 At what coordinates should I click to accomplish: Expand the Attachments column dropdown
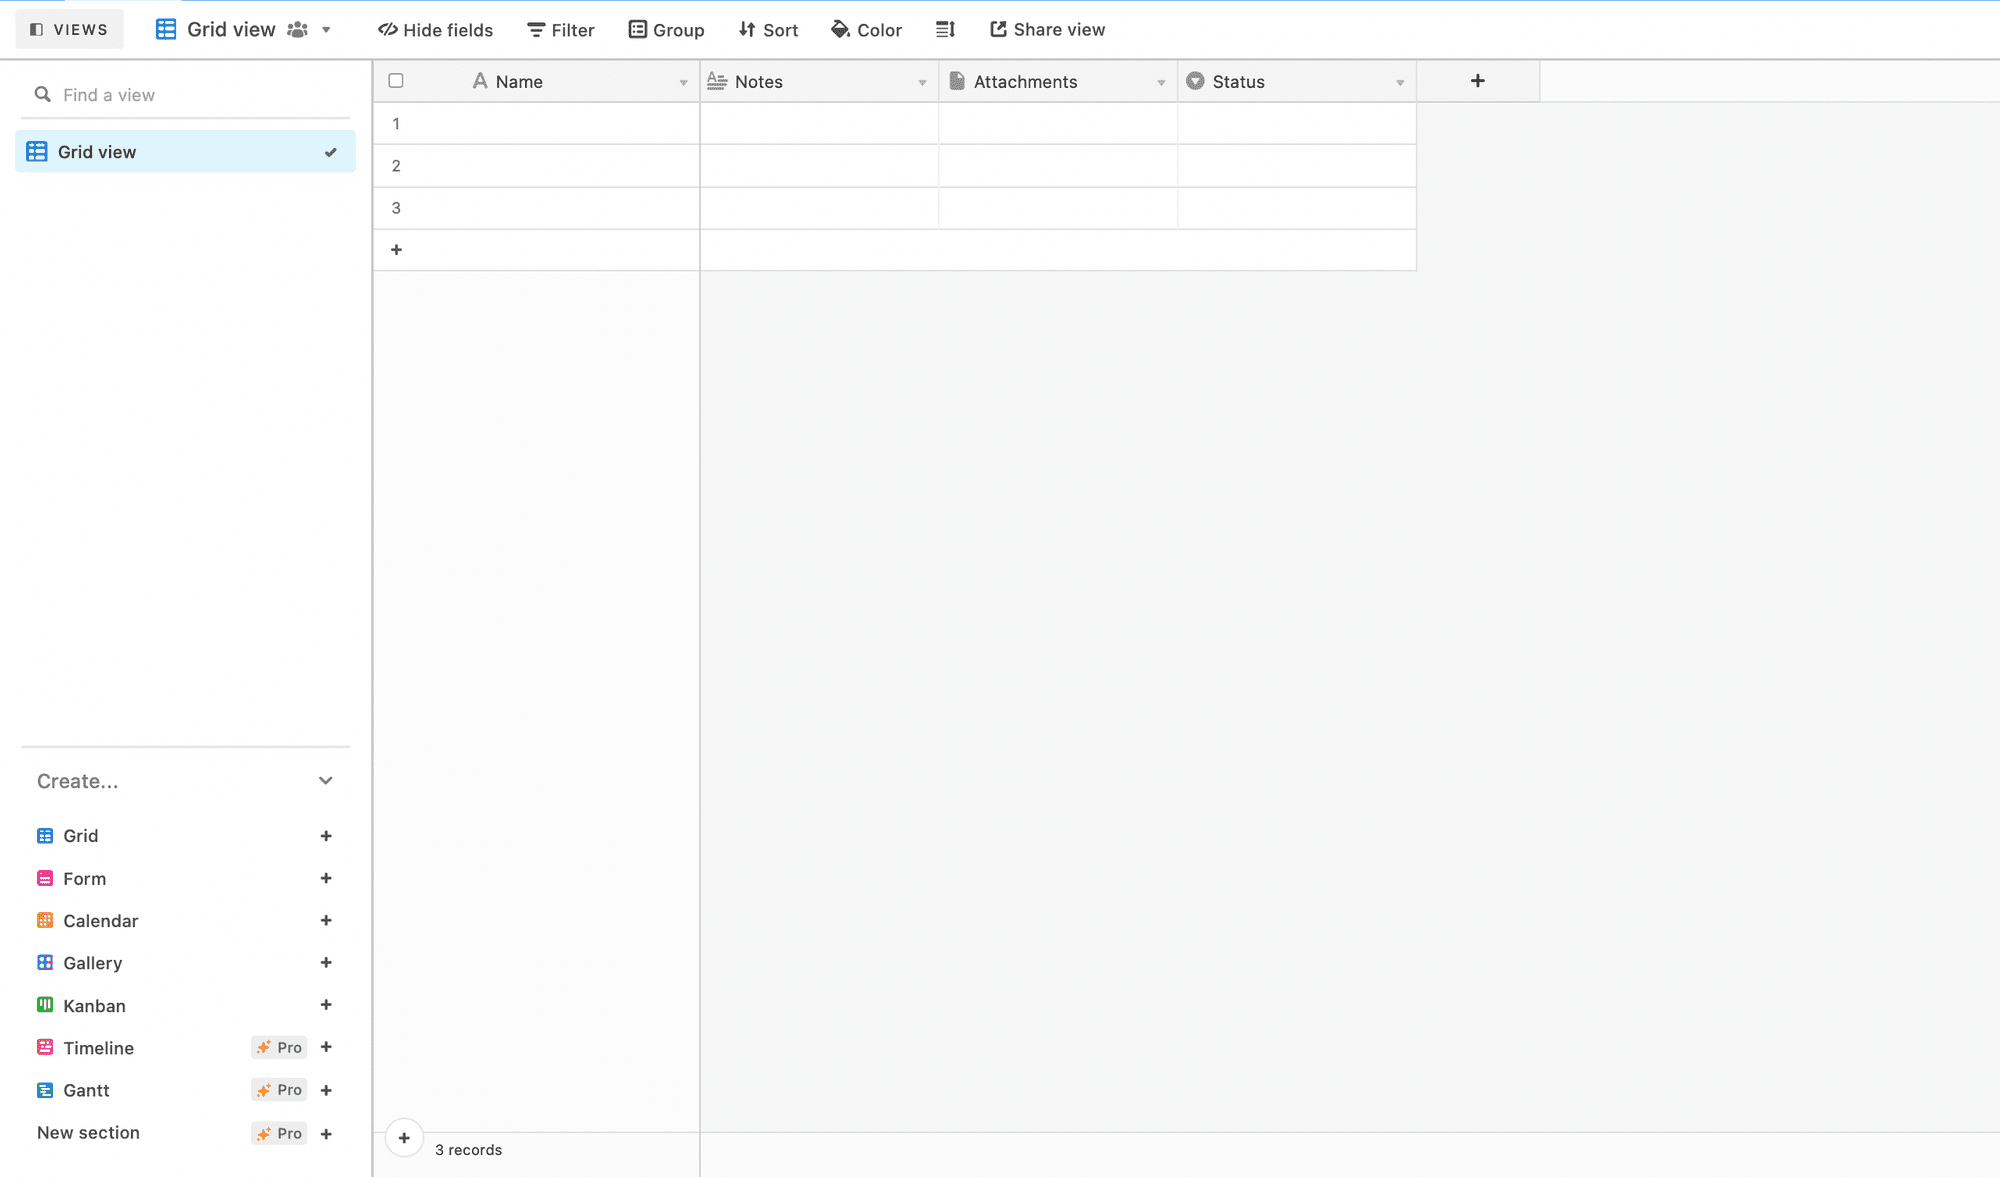coord(1160,81)
